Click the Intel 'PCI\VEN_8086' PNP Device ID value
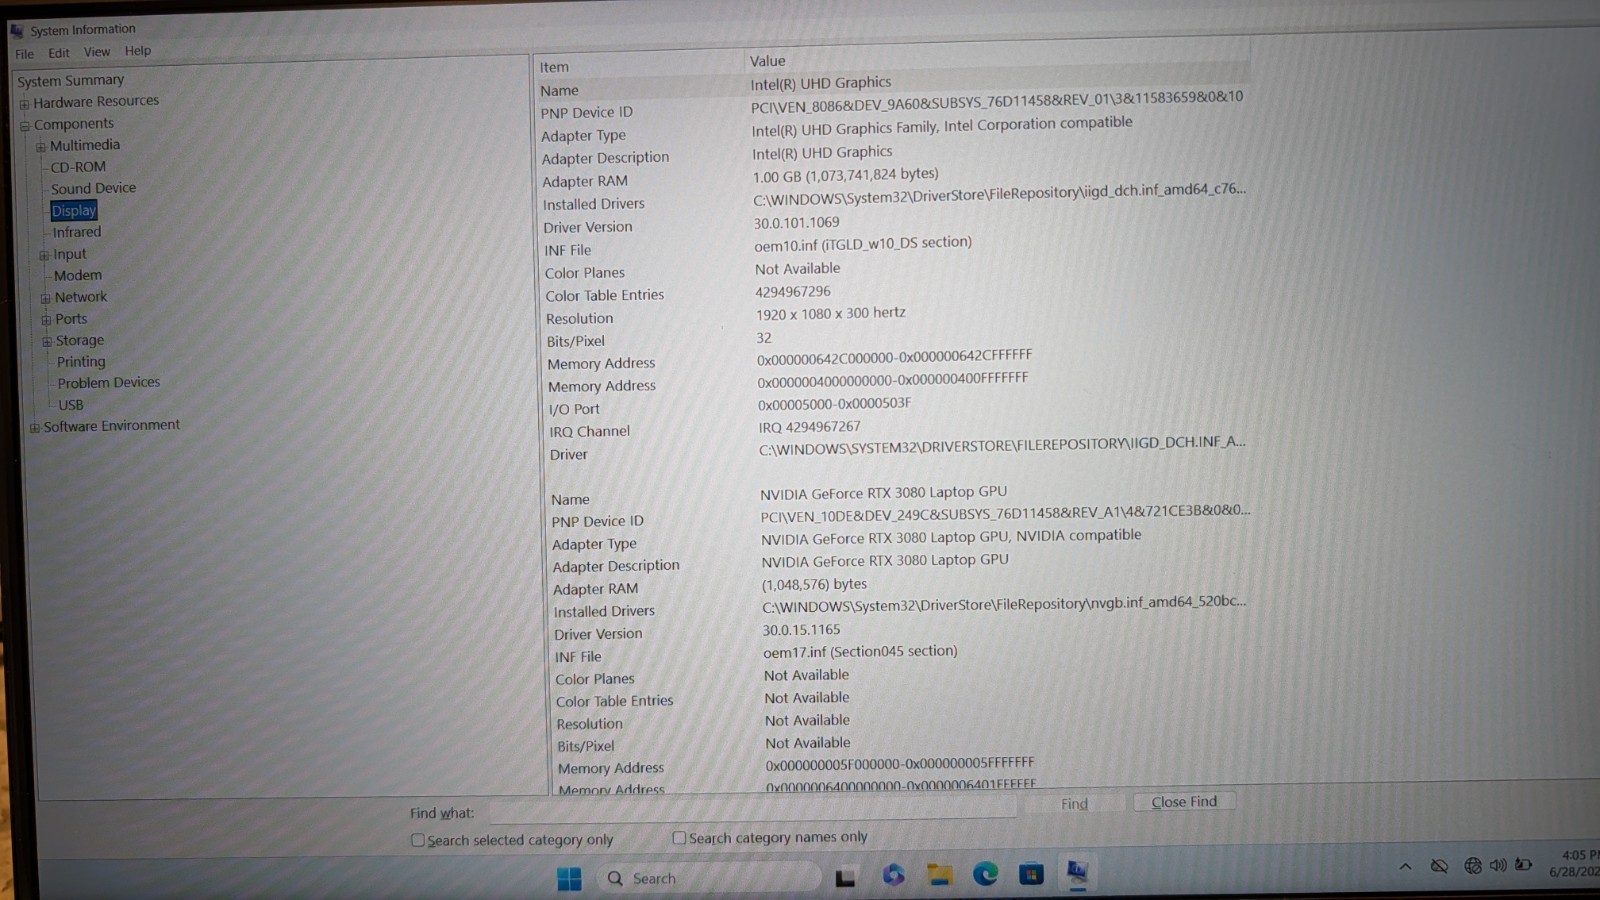Viewport: 1600px width, 900px height. tap(997, 101)
